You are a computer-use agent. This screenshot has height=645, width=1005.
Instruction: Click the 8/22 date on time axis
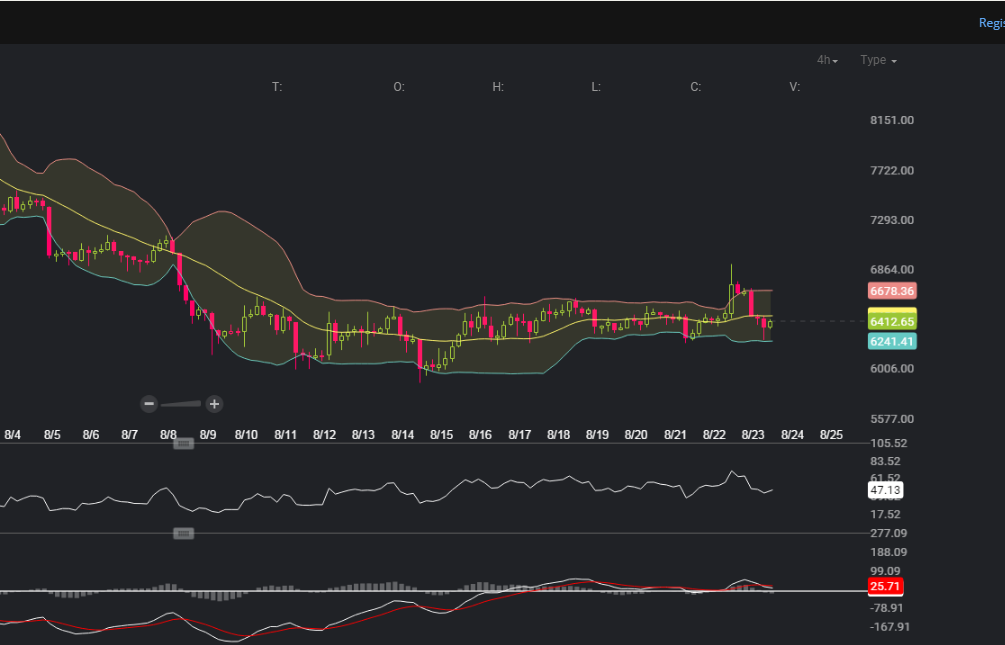(714, 435)
